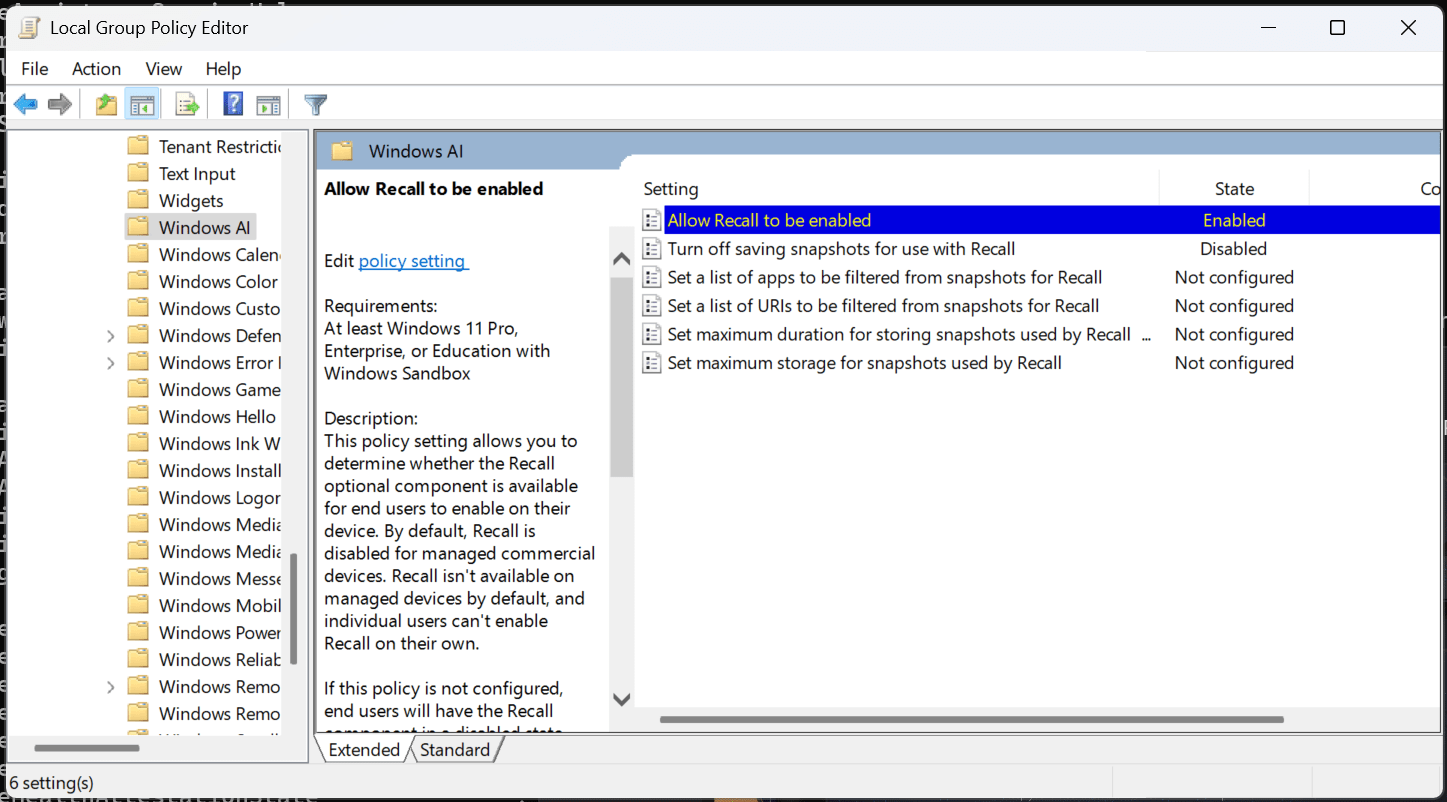1447x802 pixels.
Task: Click the 'policy setting' edit link
Action: pos(412,261)
